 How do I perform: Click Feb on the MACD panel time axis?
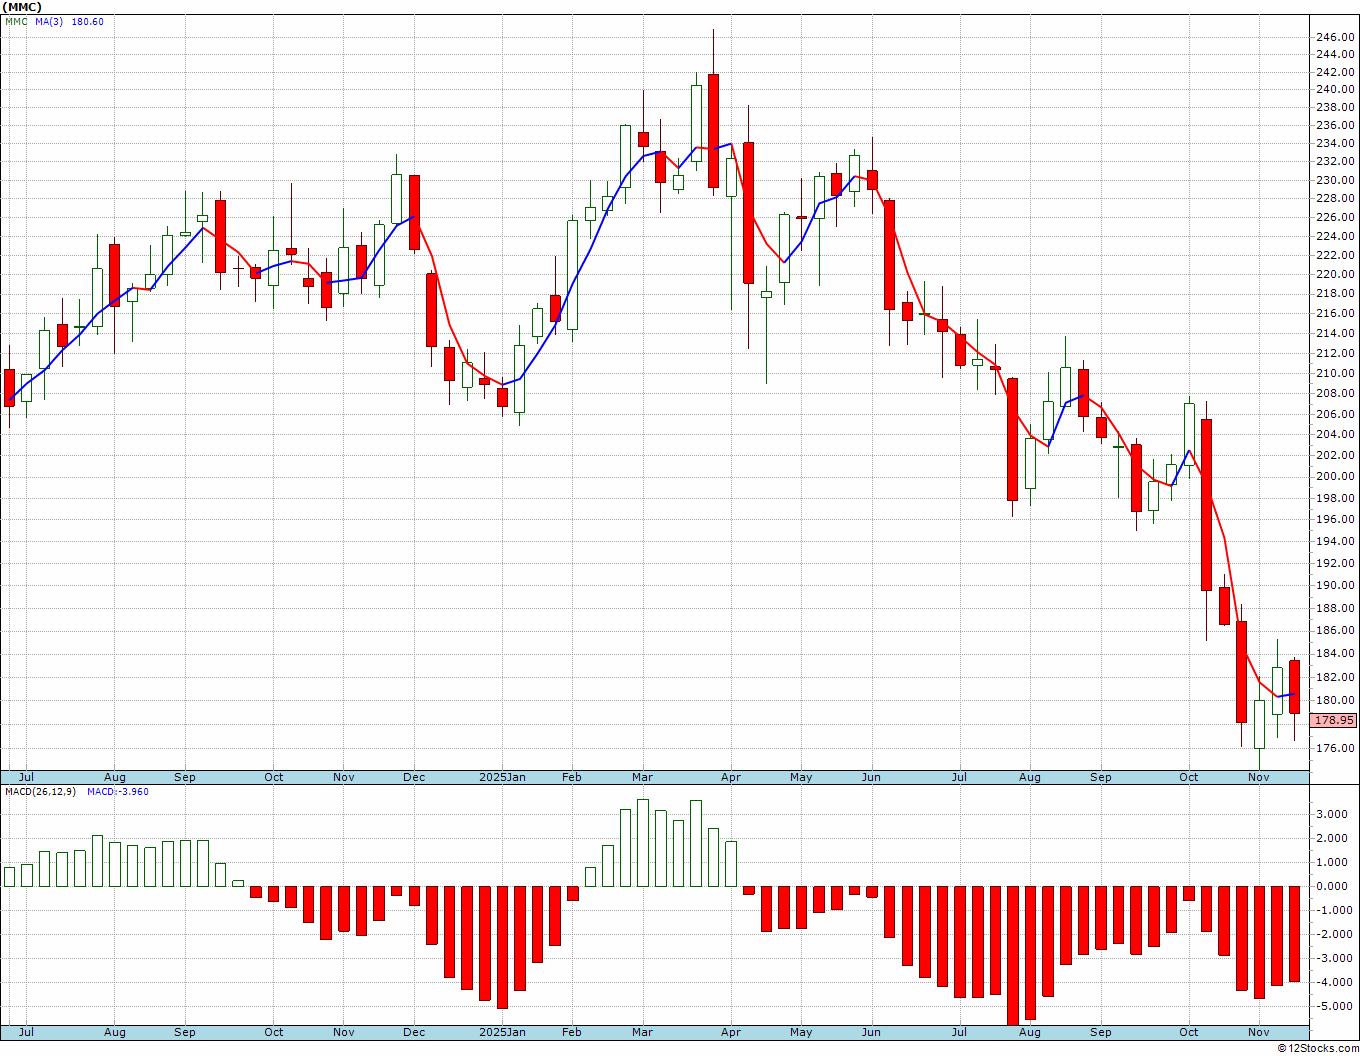click(571, 1032)
